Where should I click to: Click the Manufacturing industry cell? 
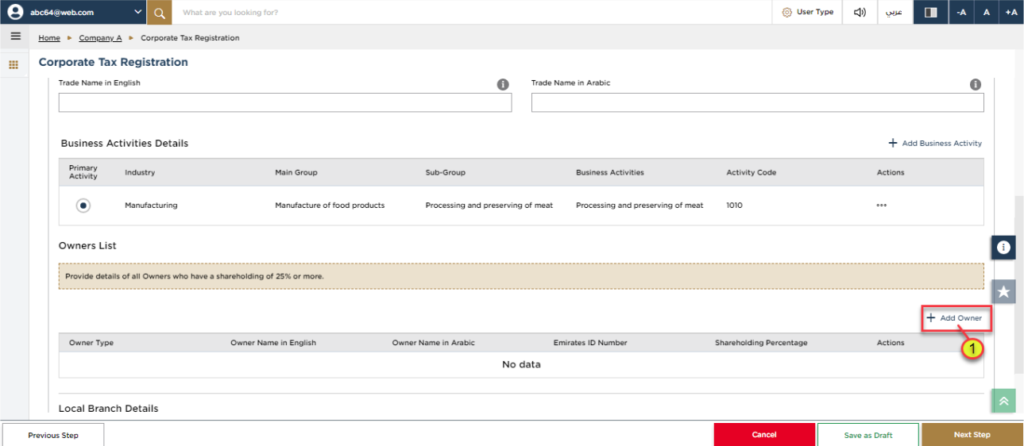click(x=151, y=205)
